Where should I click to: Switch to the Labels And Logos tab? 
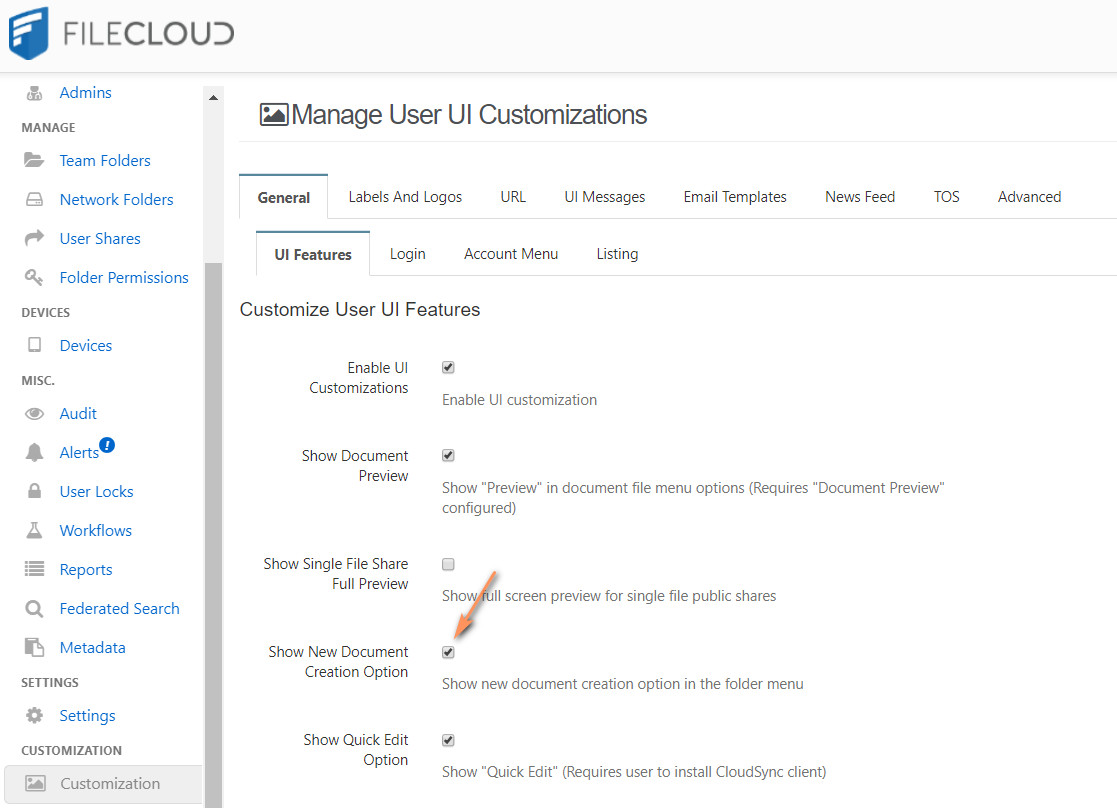[x=405, y=197]
